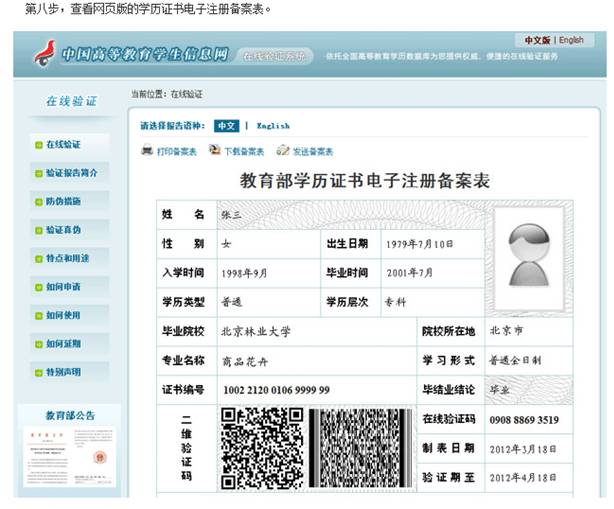
Task: Click 打印备案表 link text
Action: coord(177,152)
